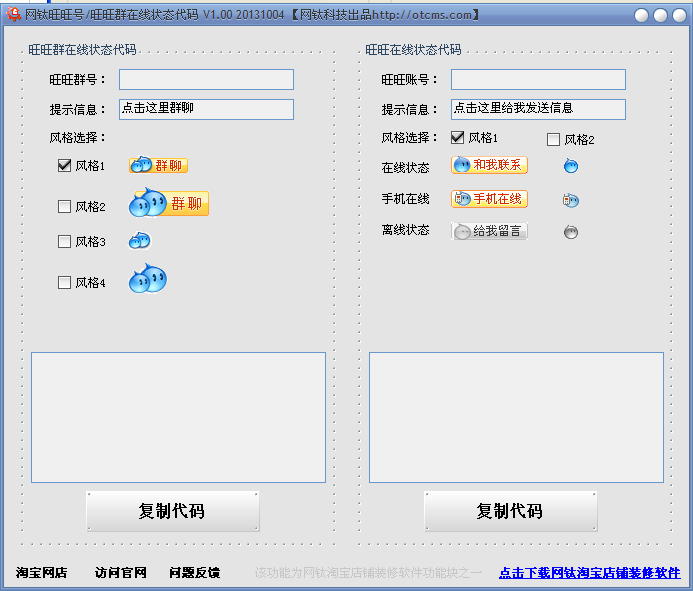Click the left 复制代码 button
The height and width of the screenshot is (591, 693).
173,511
